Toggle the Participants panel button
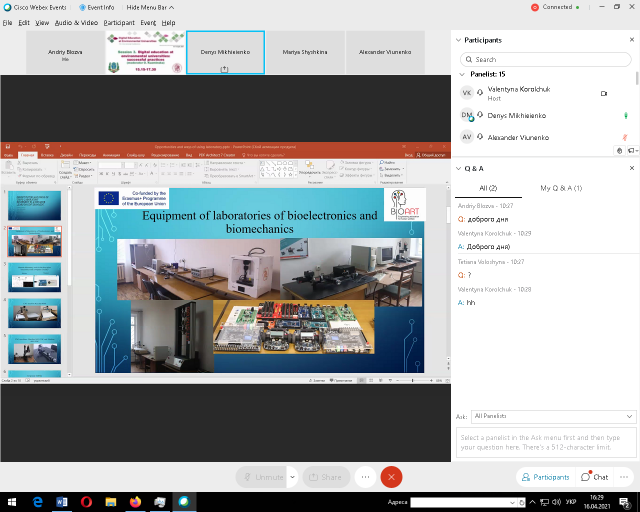The height and width of the screenshot is (512, 640). tap(544, 477)
